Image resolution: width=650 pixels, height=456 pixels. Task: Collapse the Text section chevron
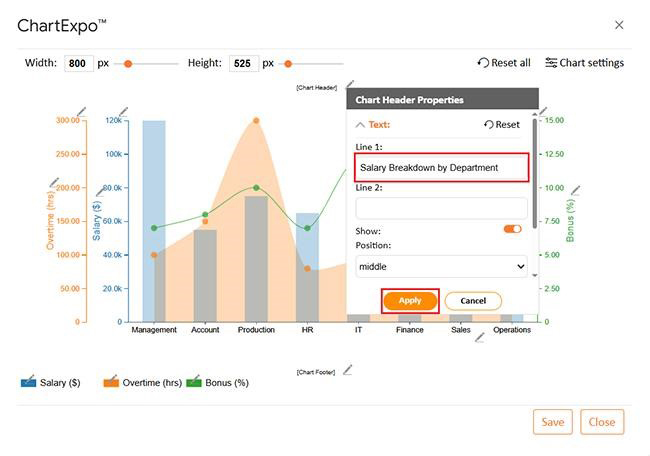point(360,125)
